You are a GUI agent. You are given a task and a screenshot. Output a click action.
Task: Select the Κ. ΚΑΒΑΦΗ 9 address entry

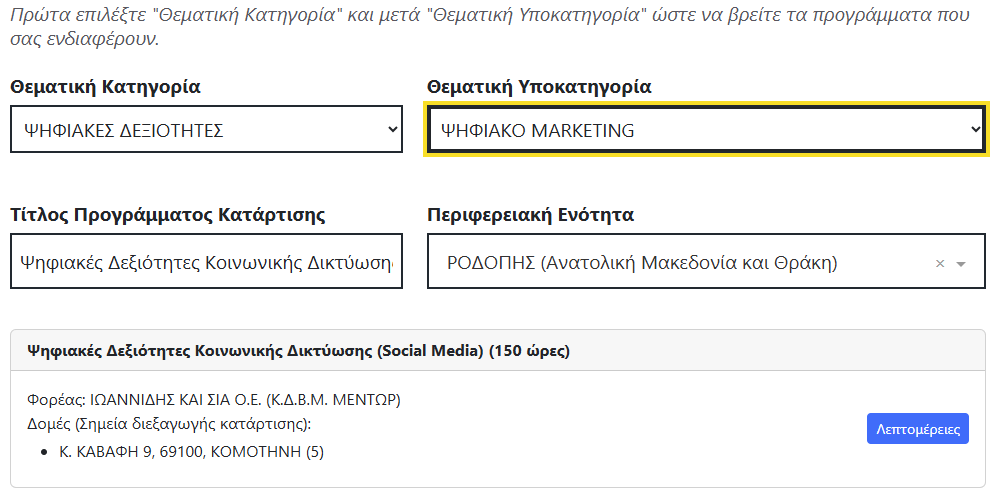(x=192, y=452)
